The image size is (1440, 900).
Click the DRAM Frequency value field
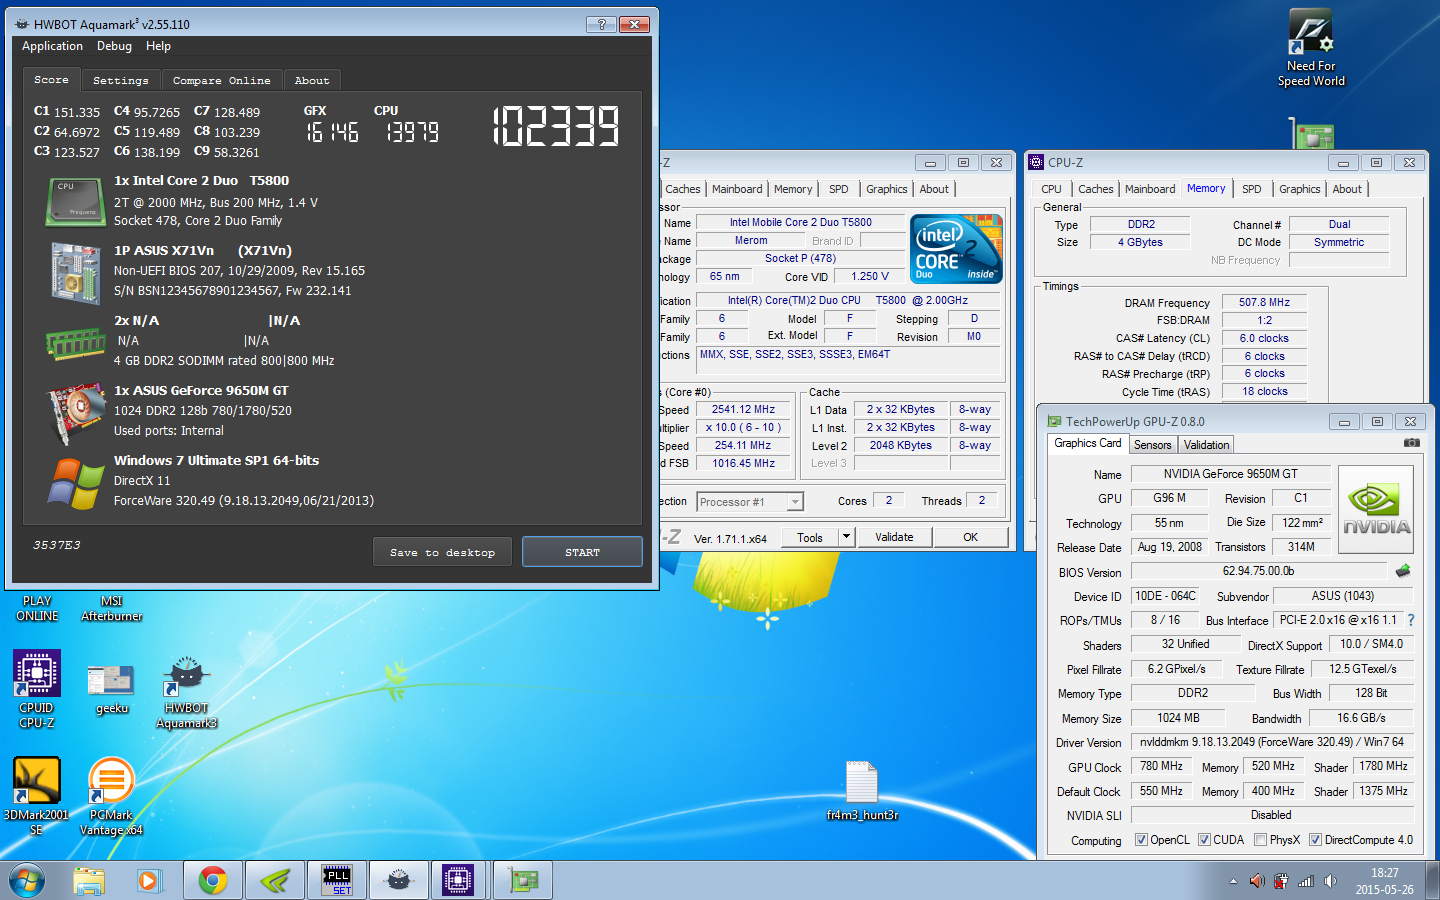click(1264, 302)
